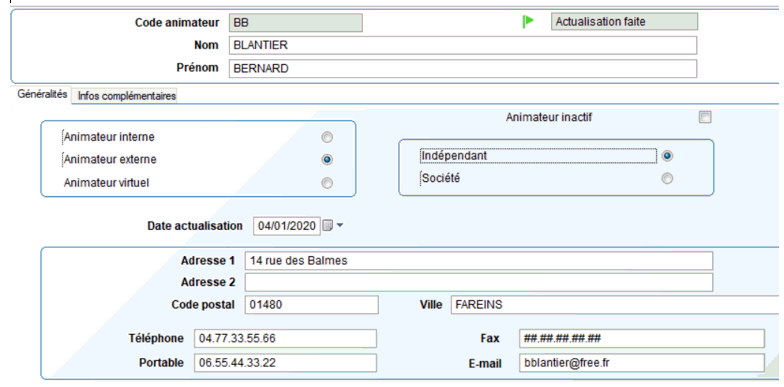The image size is (784, 387).
Task: Click the Date actualisation label
Action: click(x=195, y=226)
